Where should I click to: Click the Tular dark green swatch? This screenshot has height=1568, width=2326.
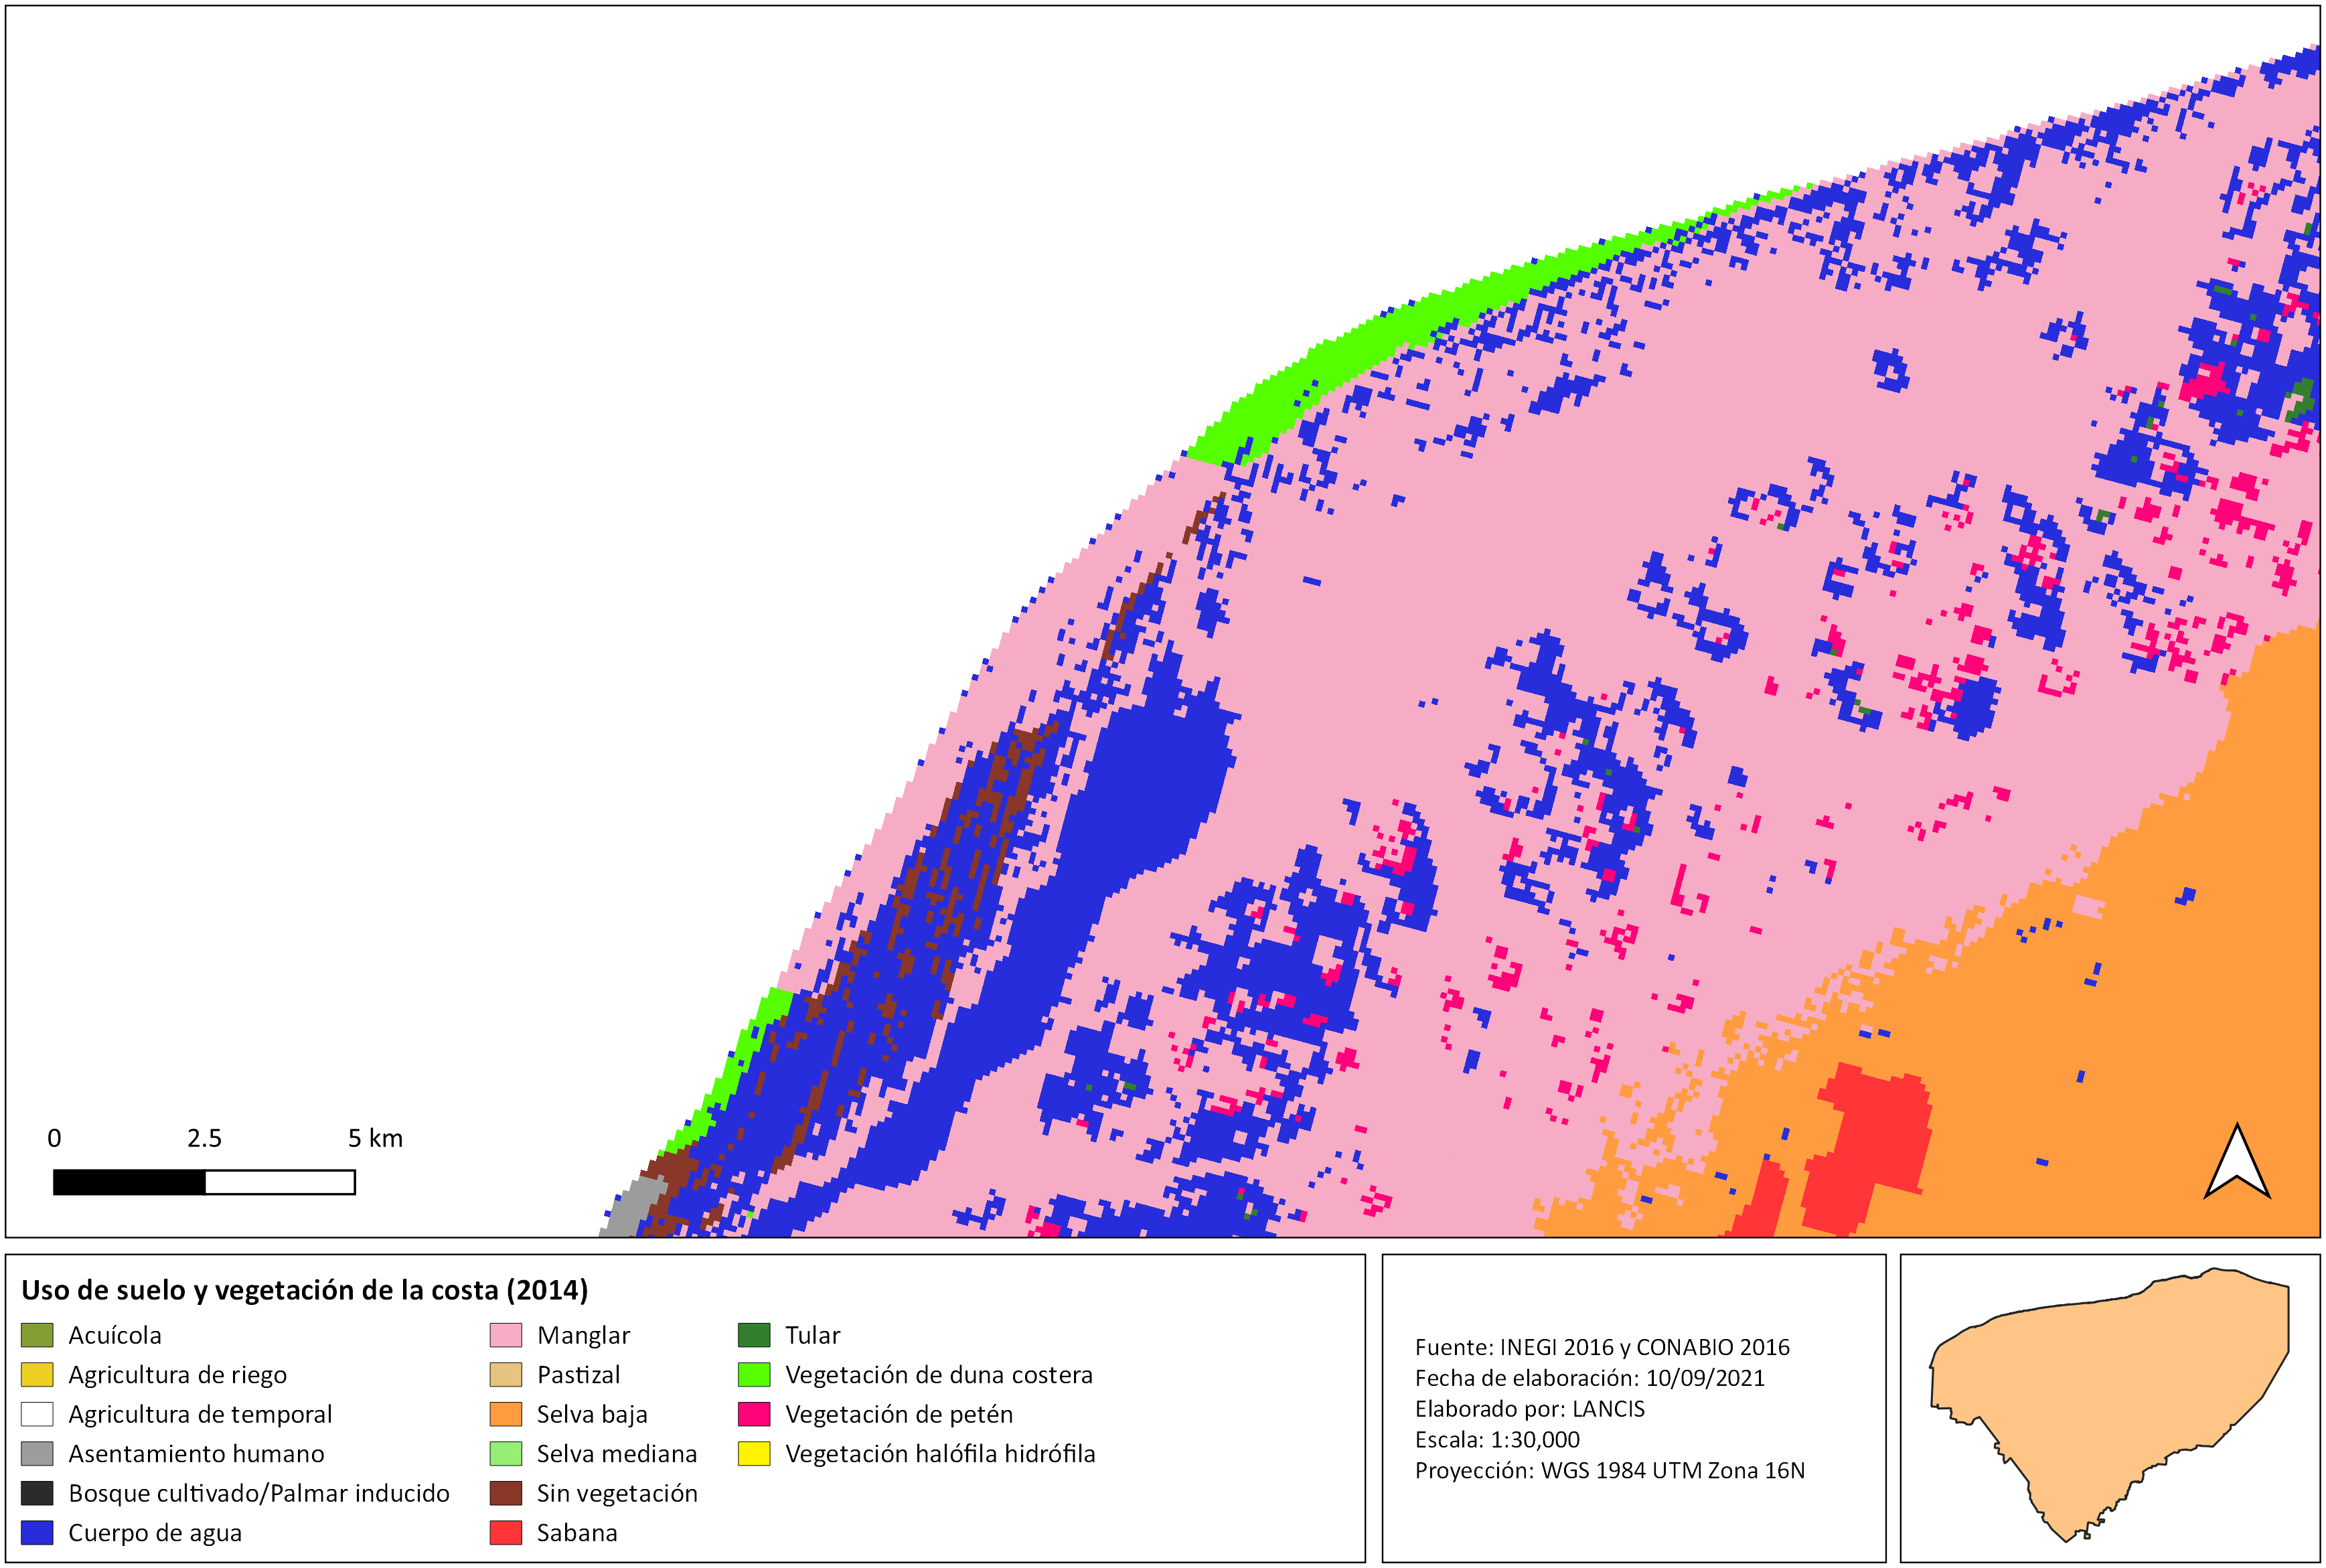coord(754,1335)
